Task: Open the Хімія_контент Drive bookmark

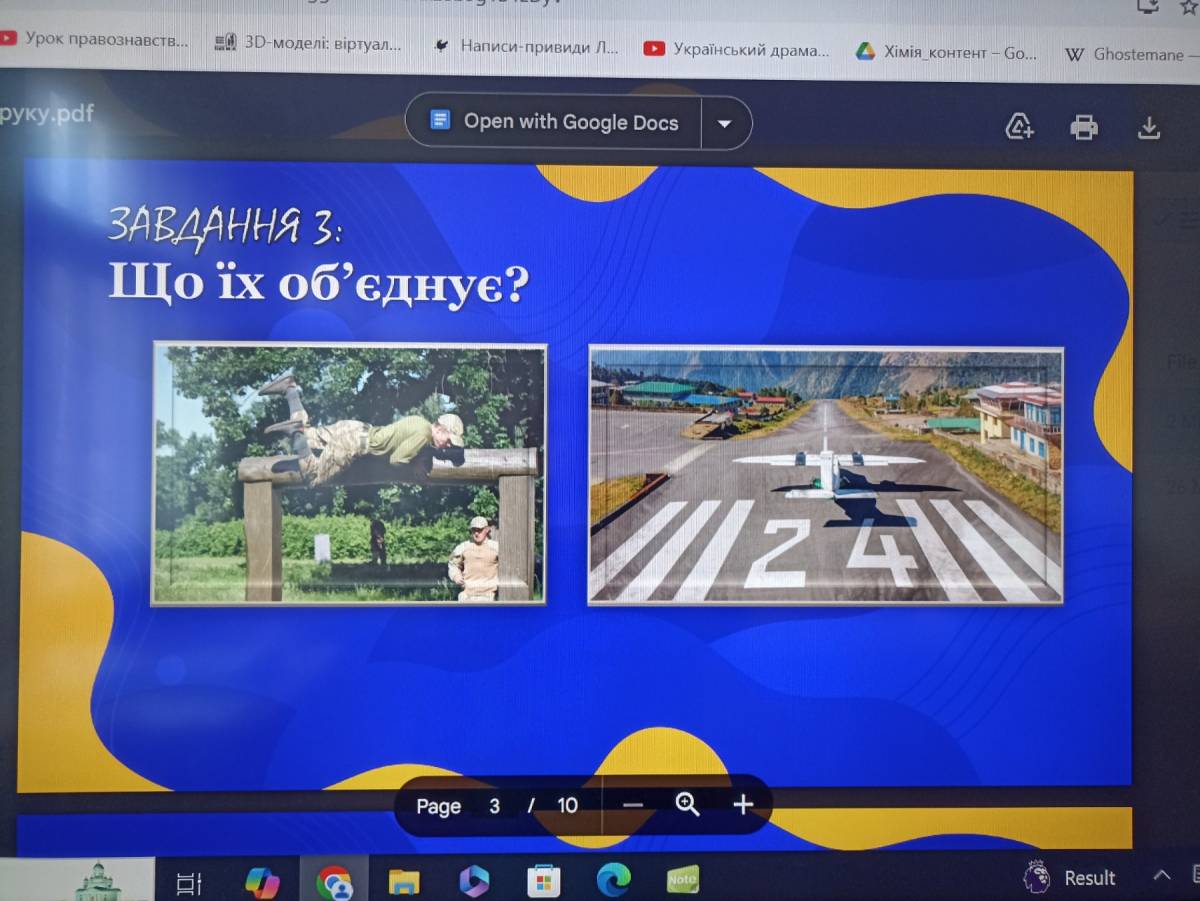Action: tap(946, 52)
